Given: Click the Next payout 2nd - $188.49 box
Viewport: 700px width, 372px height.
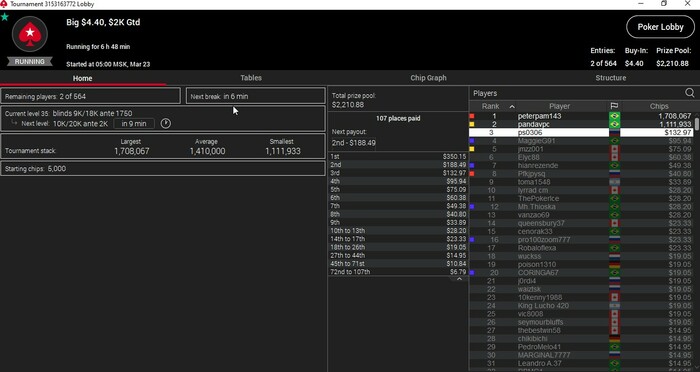Looking at the screenshot, I should [x=353, y=143].
